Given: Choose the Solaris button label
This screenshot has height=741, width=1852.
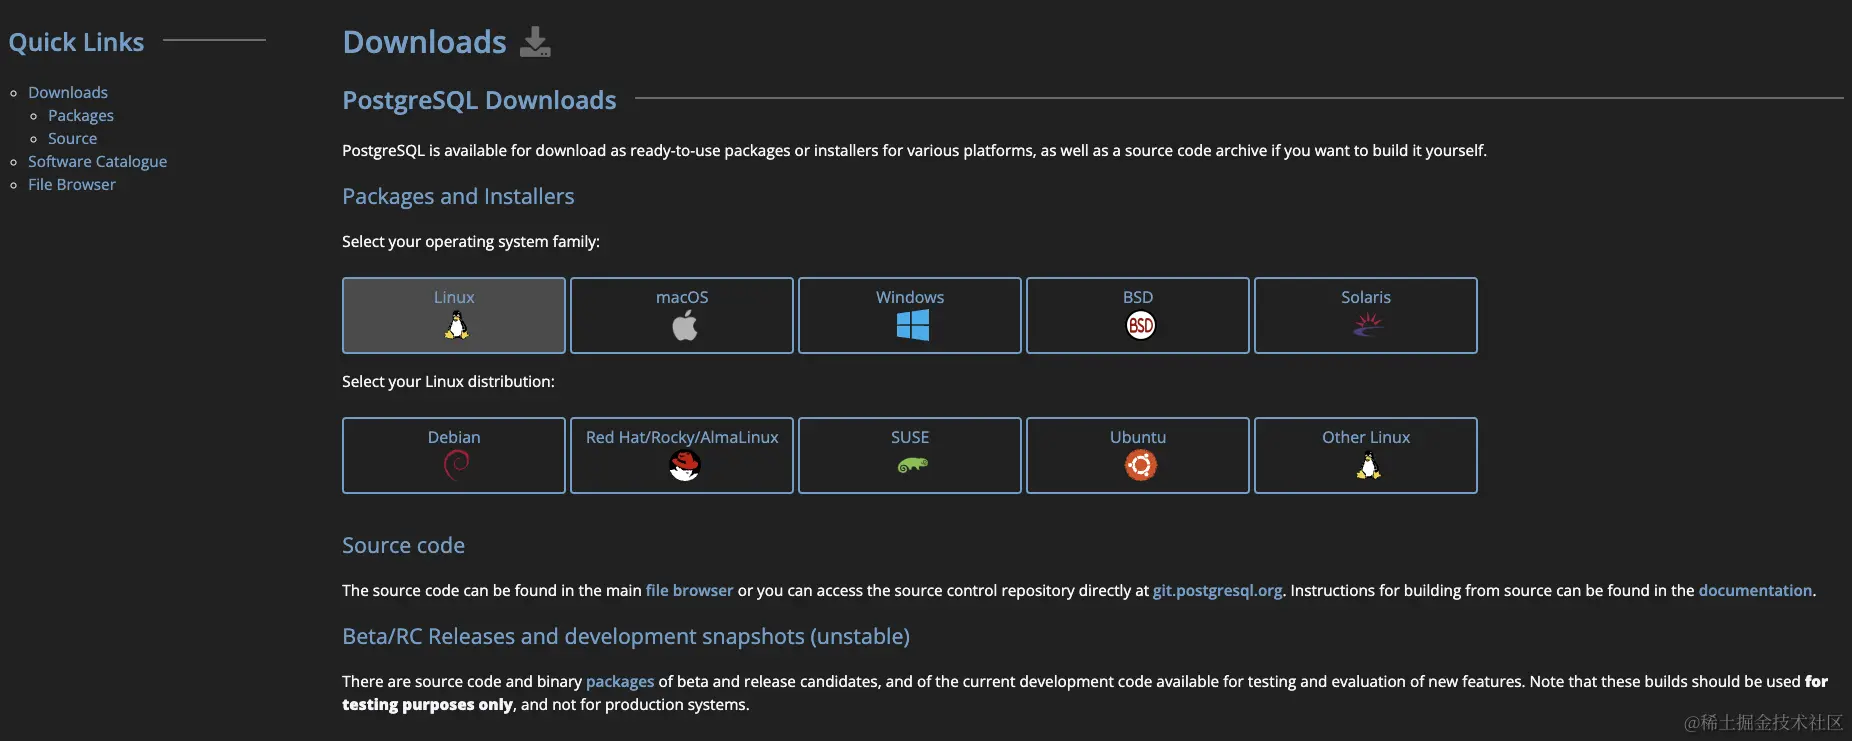Looking at the screenshot, I should point(1366,297).
